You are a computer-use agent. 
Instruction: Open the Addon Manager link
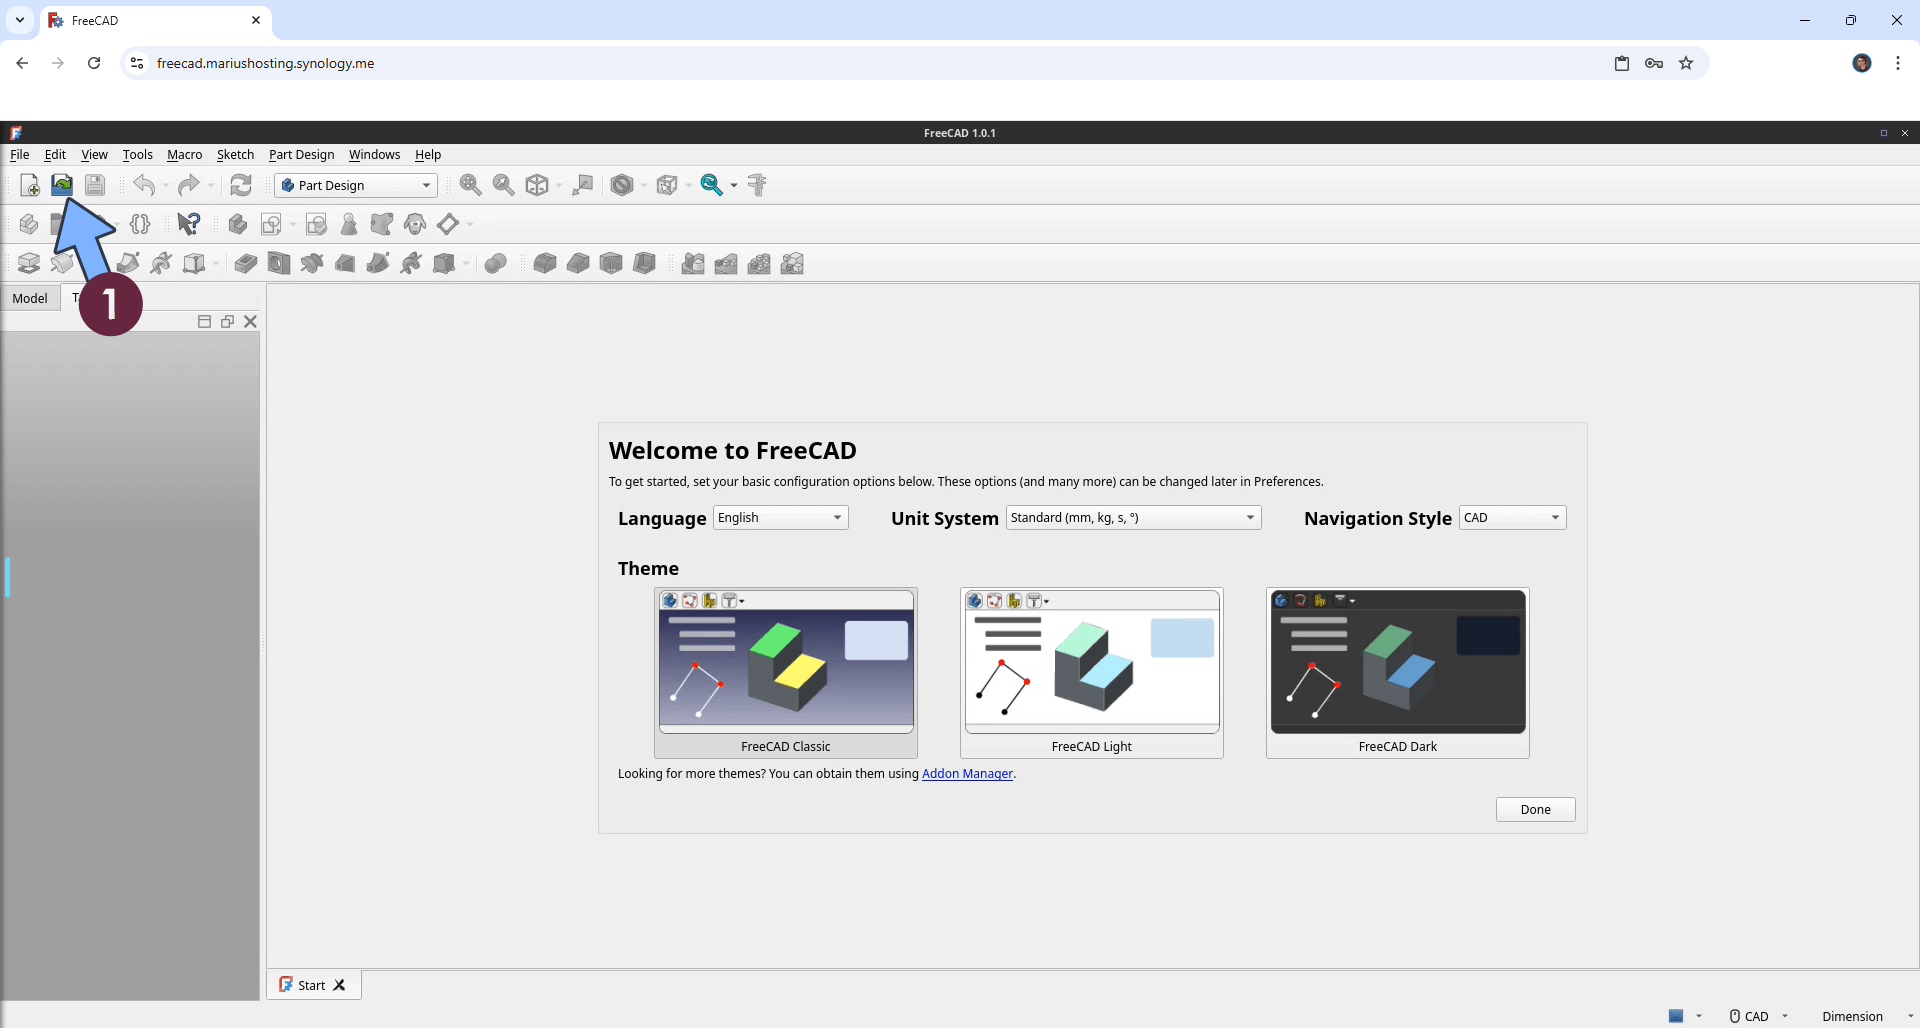click(967, 773)
